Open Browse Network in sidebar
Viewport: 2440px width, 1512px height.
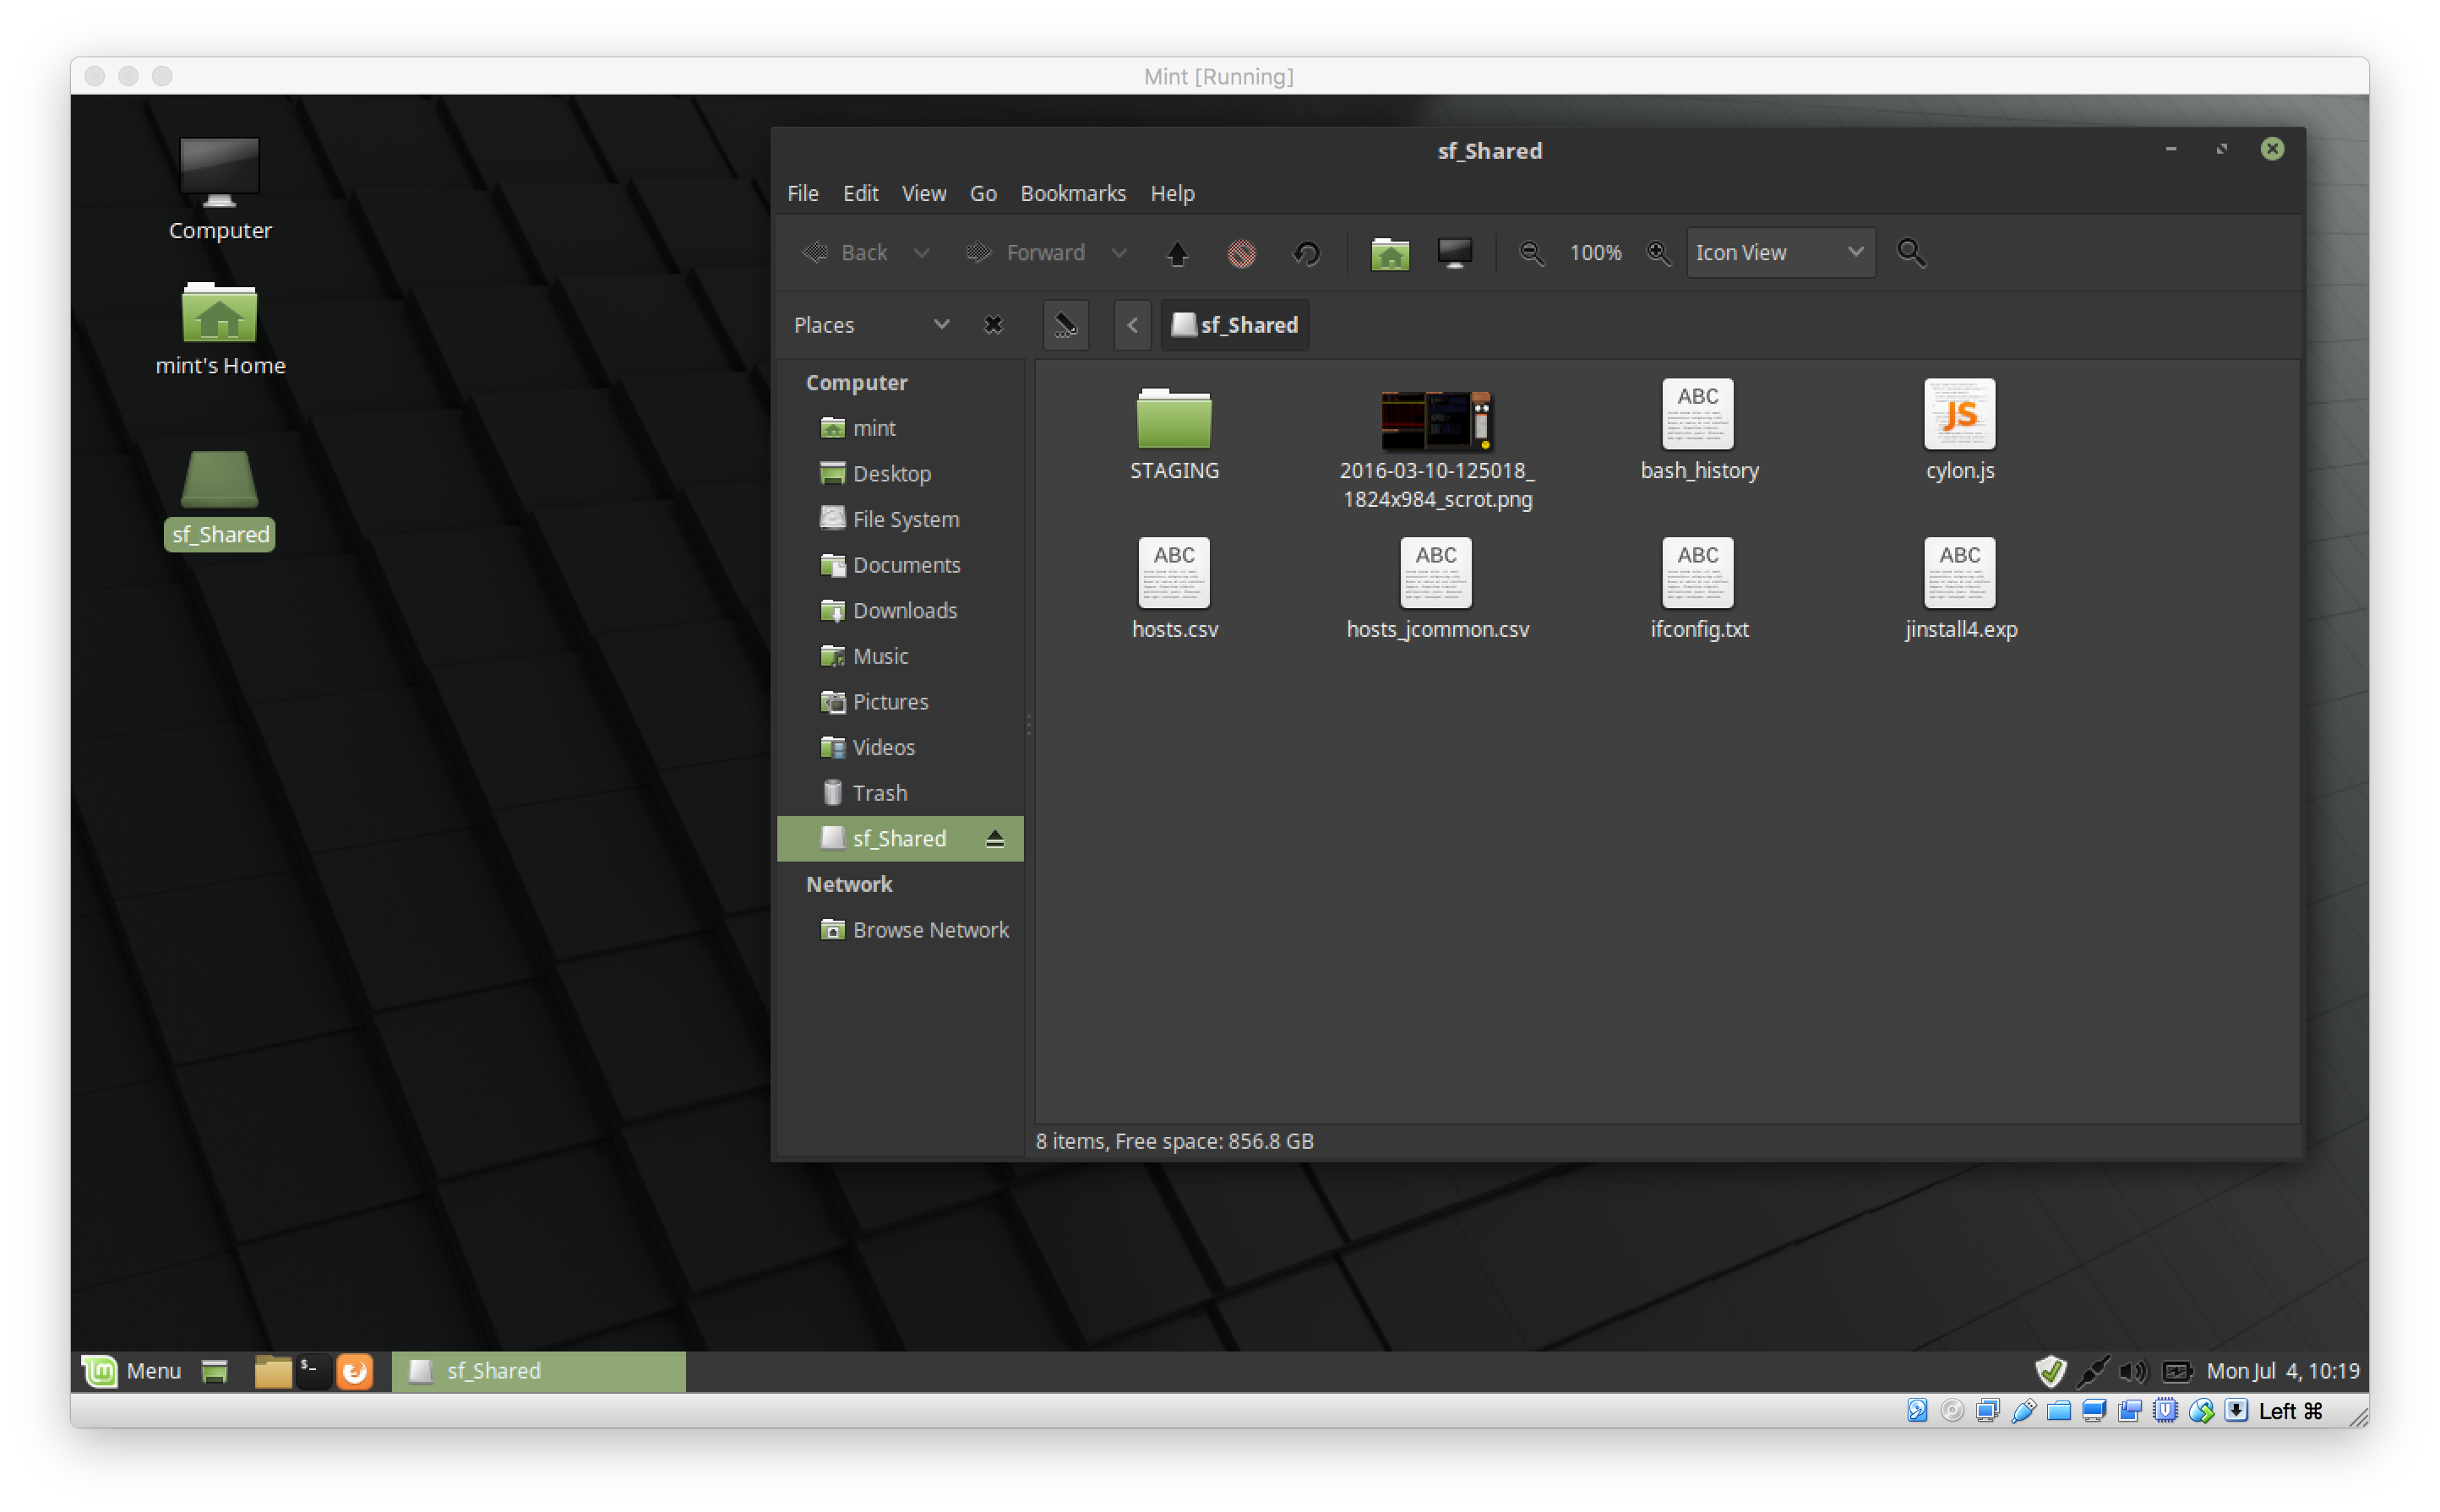click(900, 930)
